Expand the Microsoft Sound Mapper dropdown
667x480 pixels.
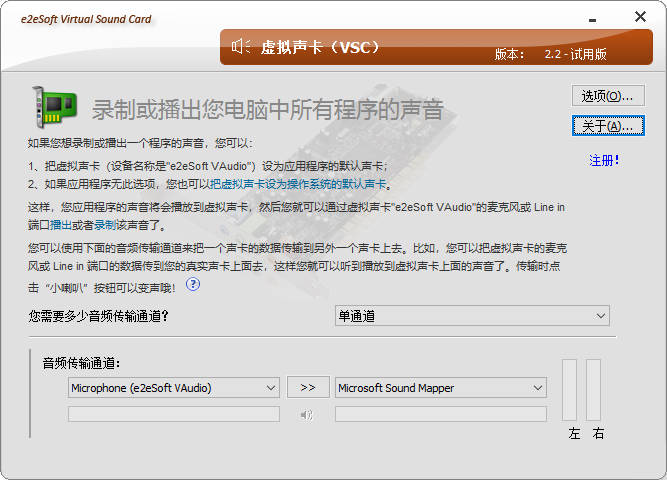tap(441, 388)
